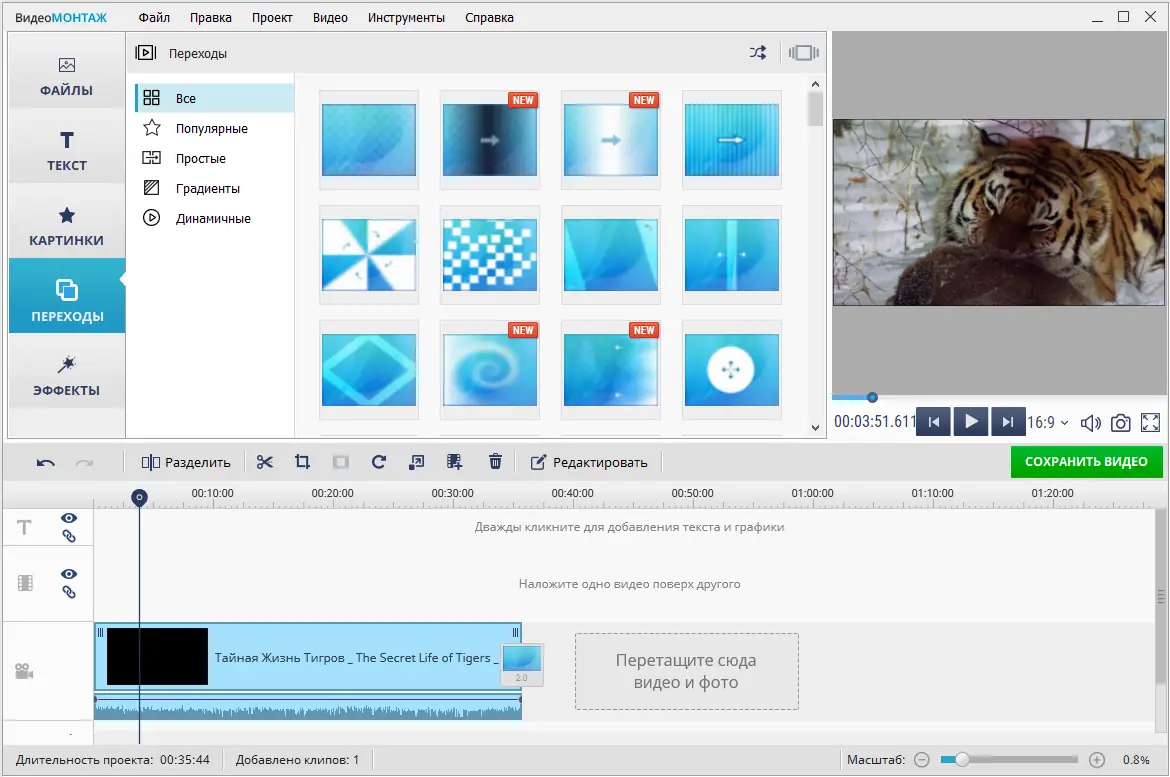Switch preview to fullscreen
Viewport: 1170px width, 777px height.
1151,423
